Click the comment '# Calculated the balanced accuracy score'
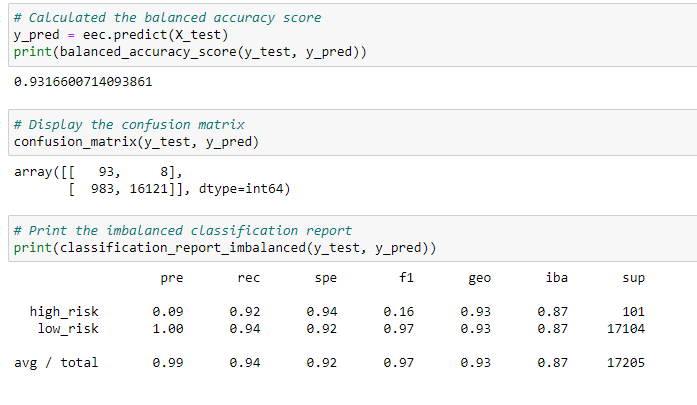 click(167, 18)
